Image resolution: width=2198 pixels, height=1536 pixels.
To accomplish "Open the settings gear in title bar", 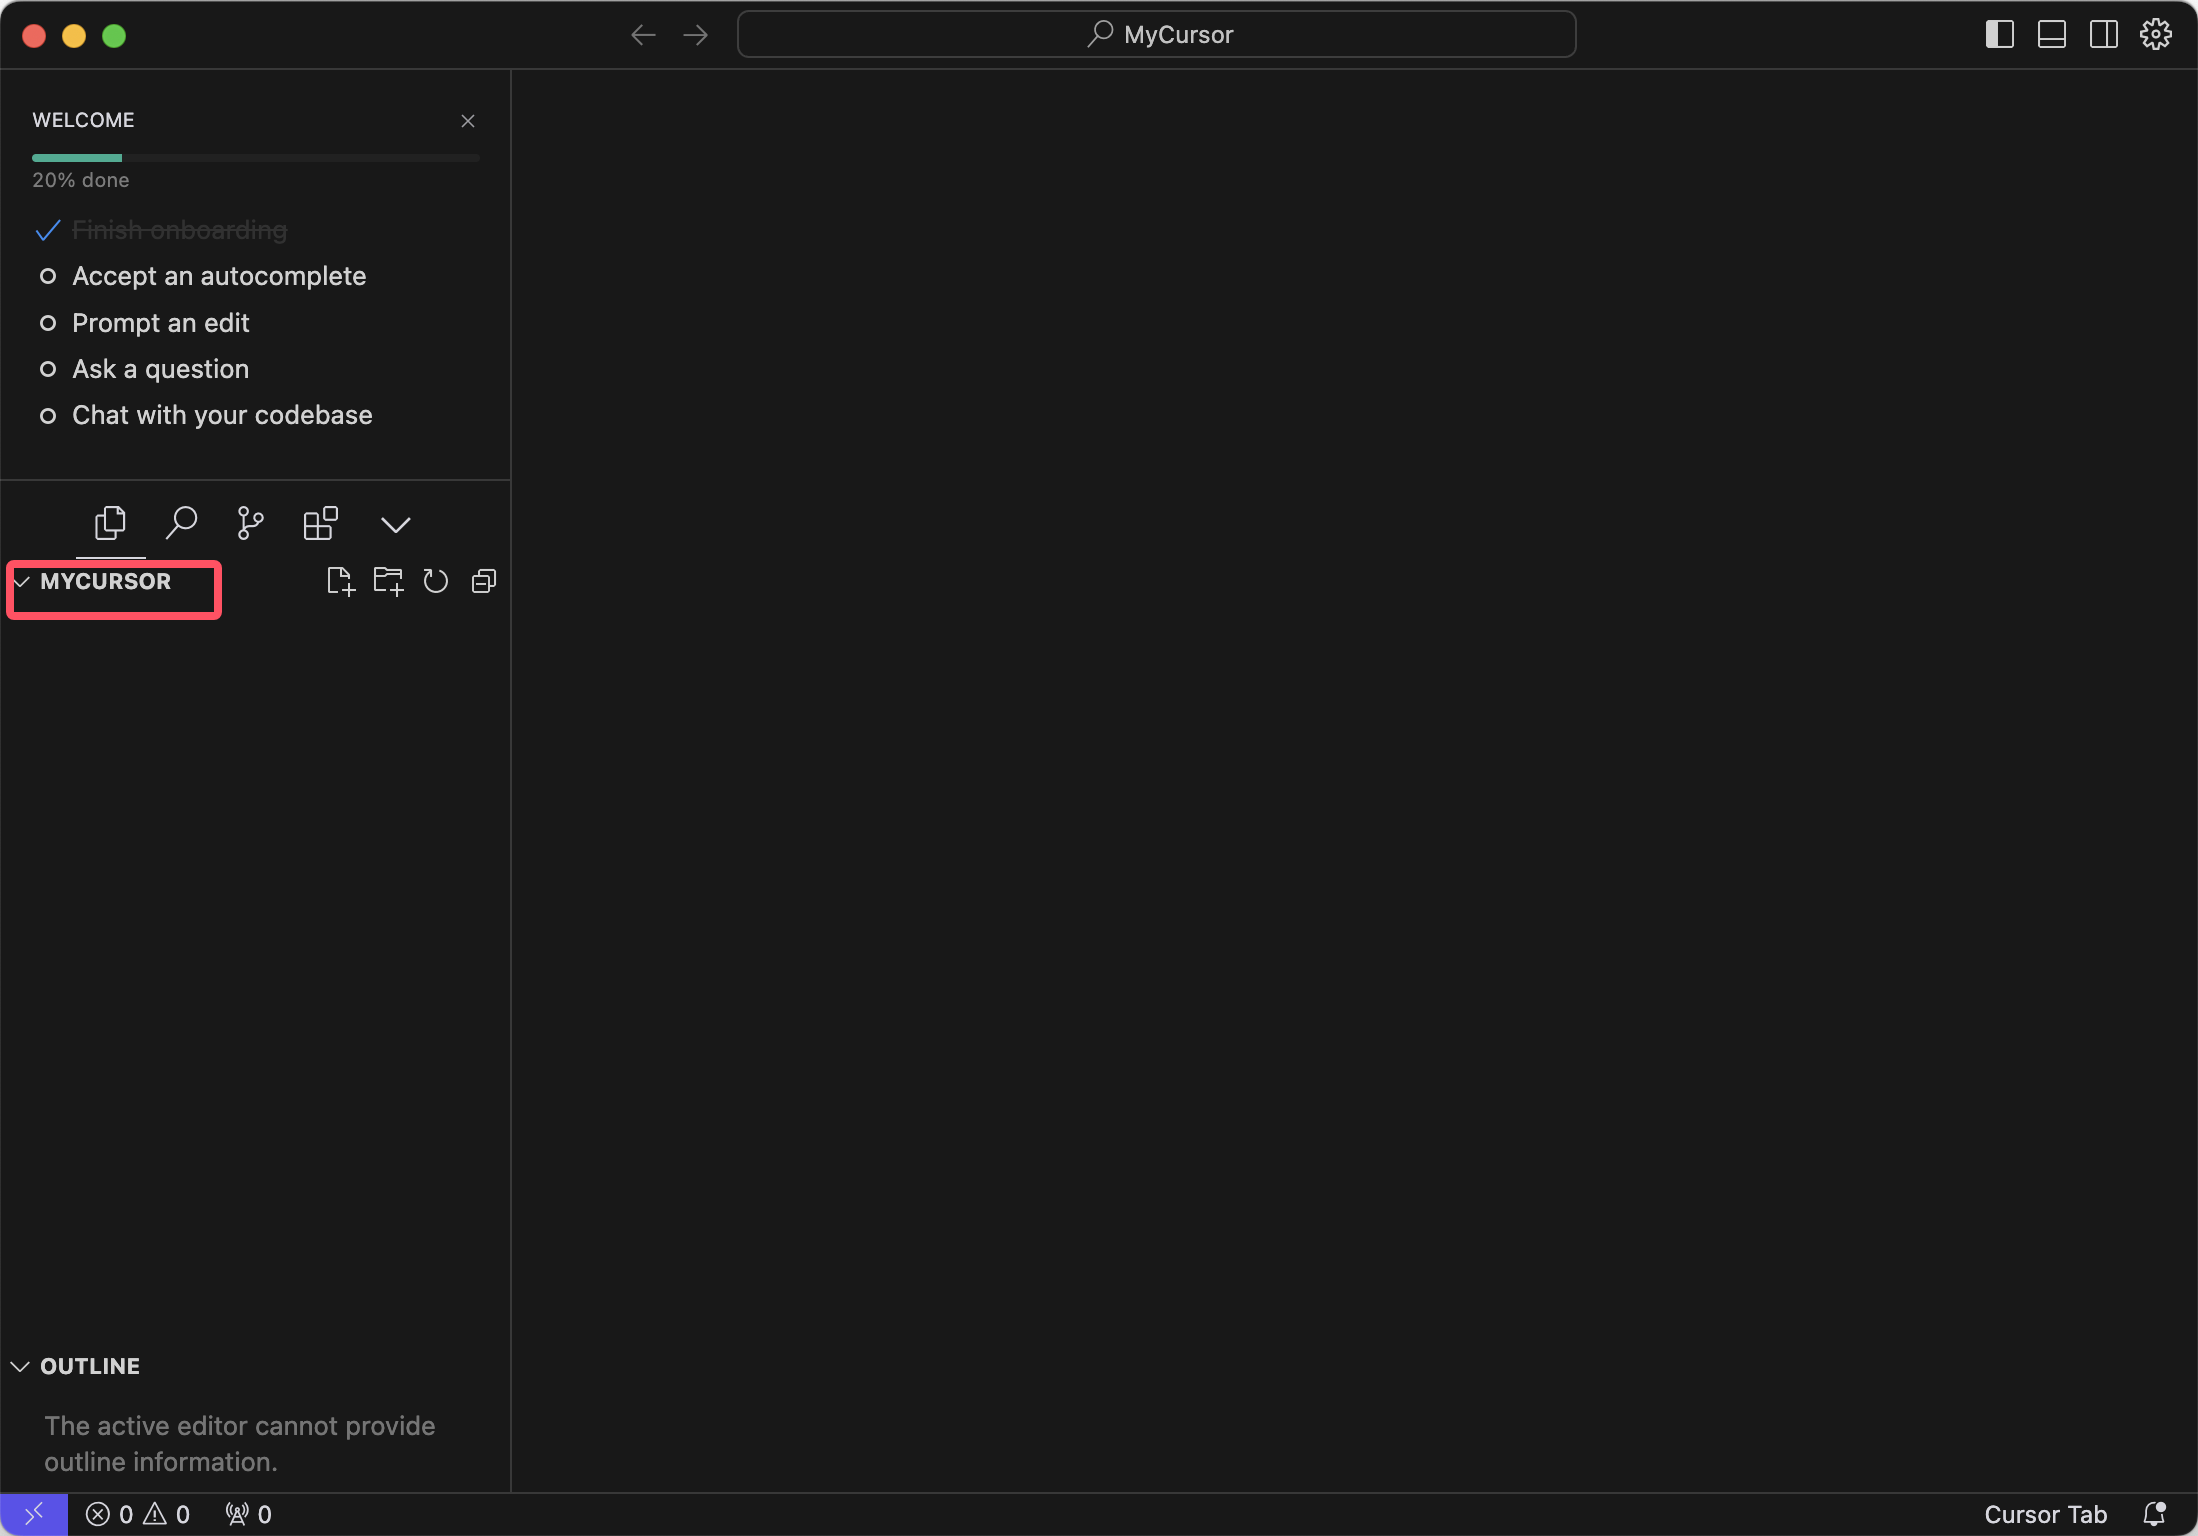I will click(2155, 35).
